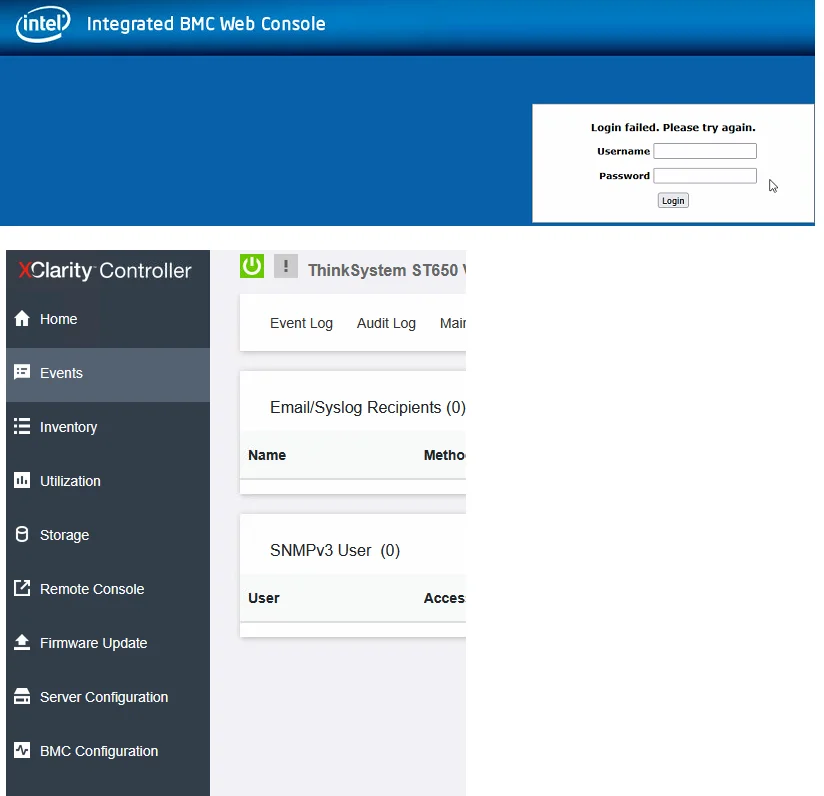Open Remote Console in the sidebar

click(x=108, y=589)
